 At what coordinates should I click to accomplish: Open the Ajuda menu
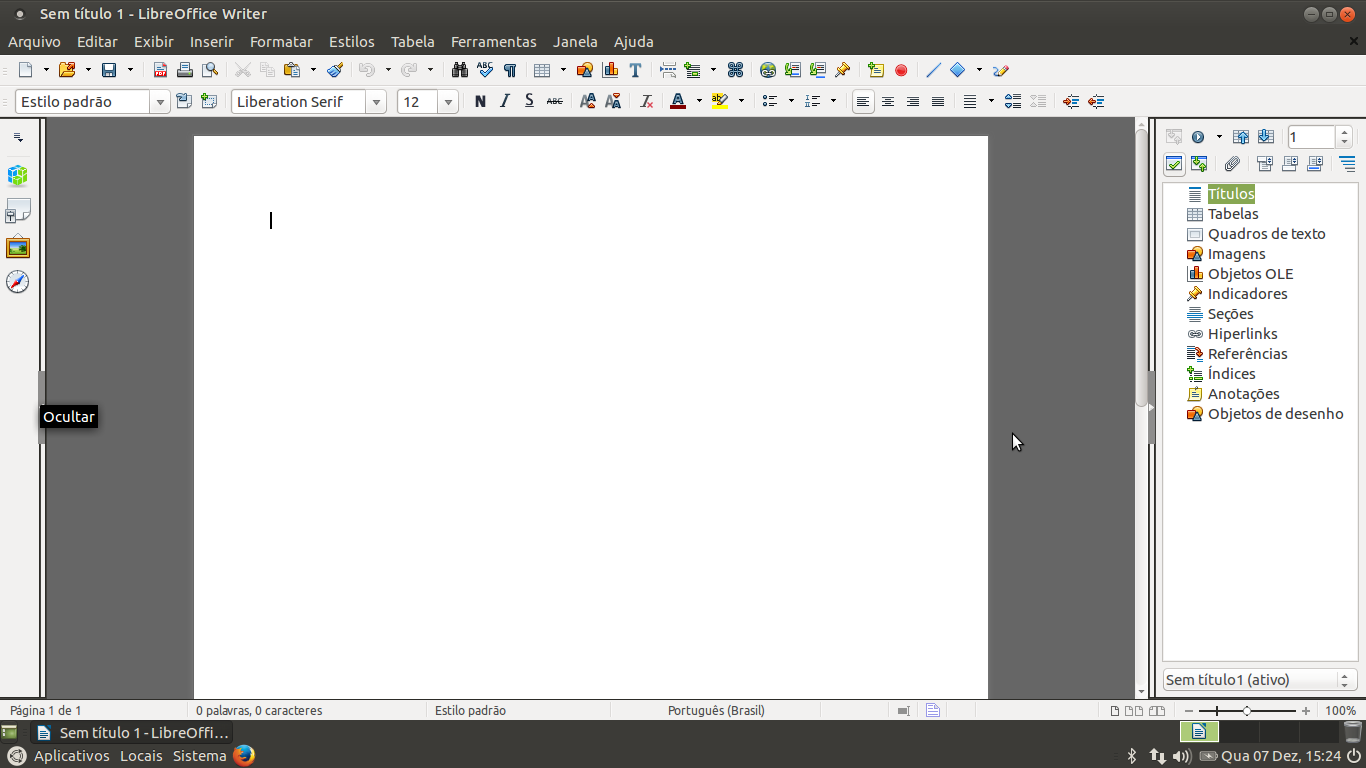(634, 42)
